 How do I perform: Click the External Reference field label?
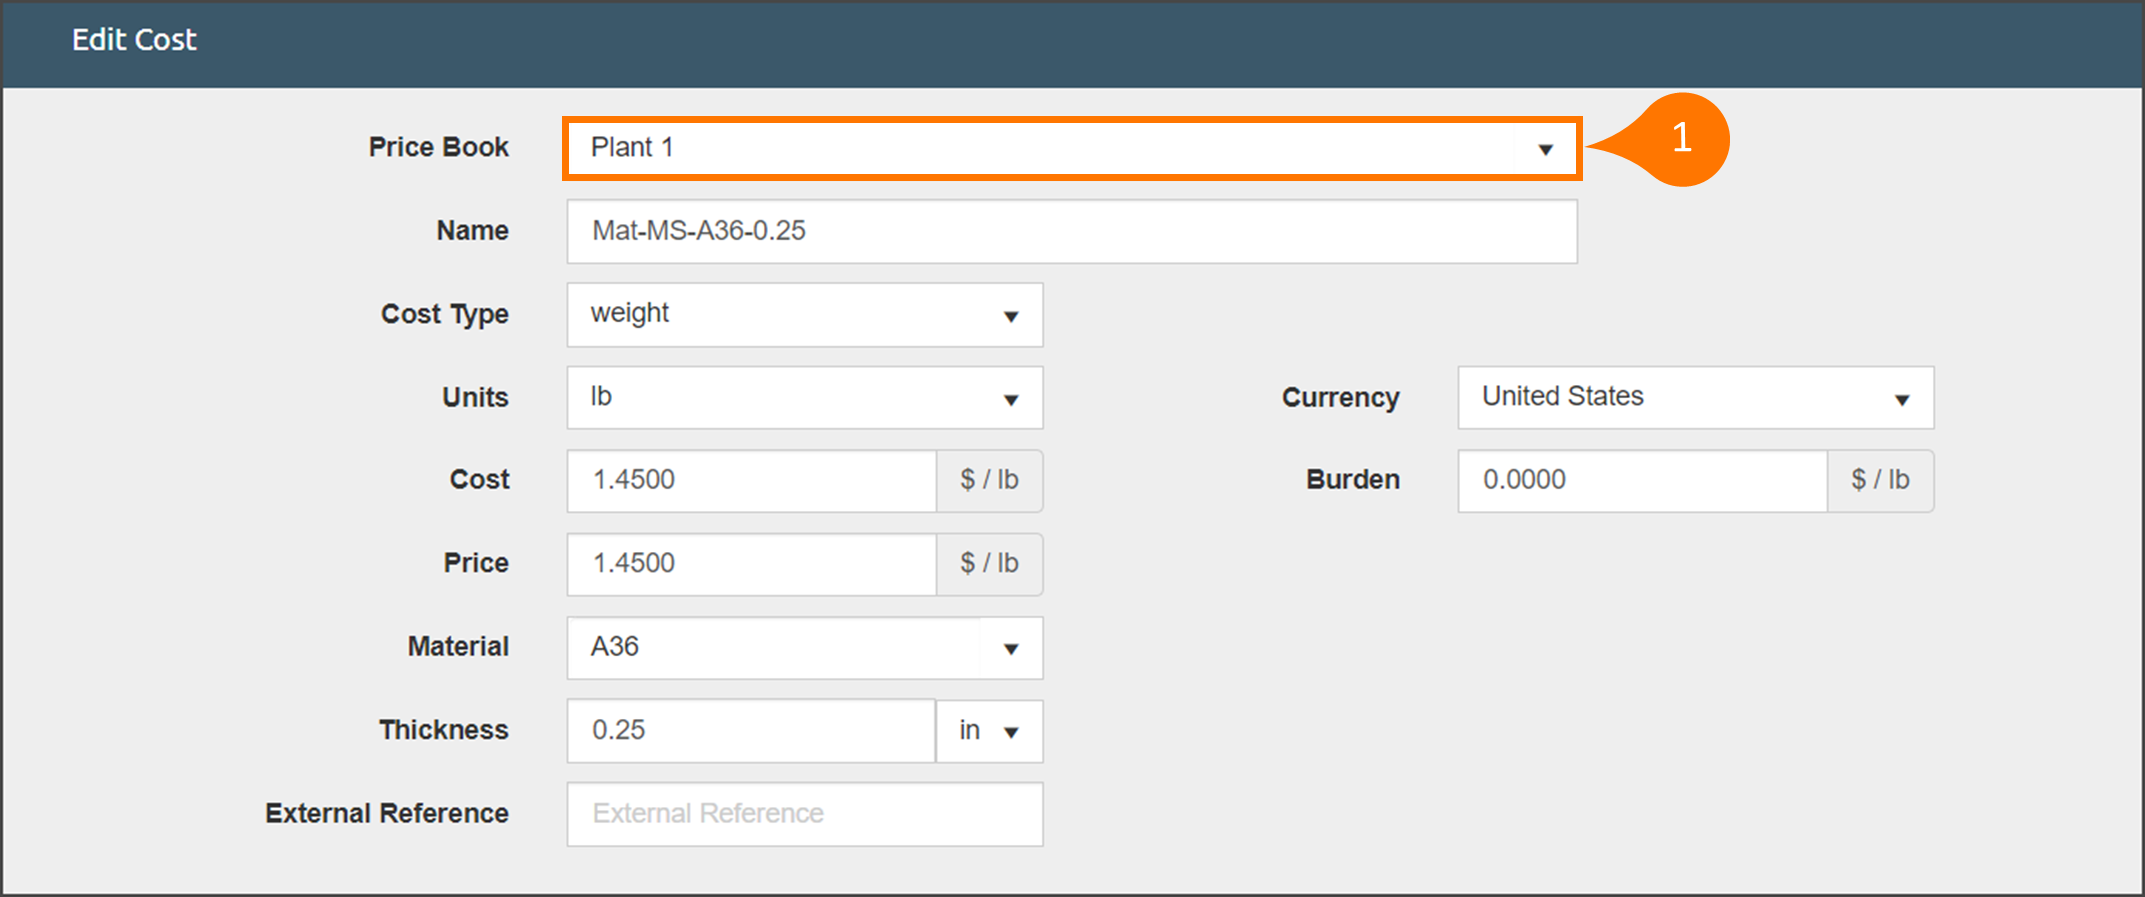click(x=386, y=814)
